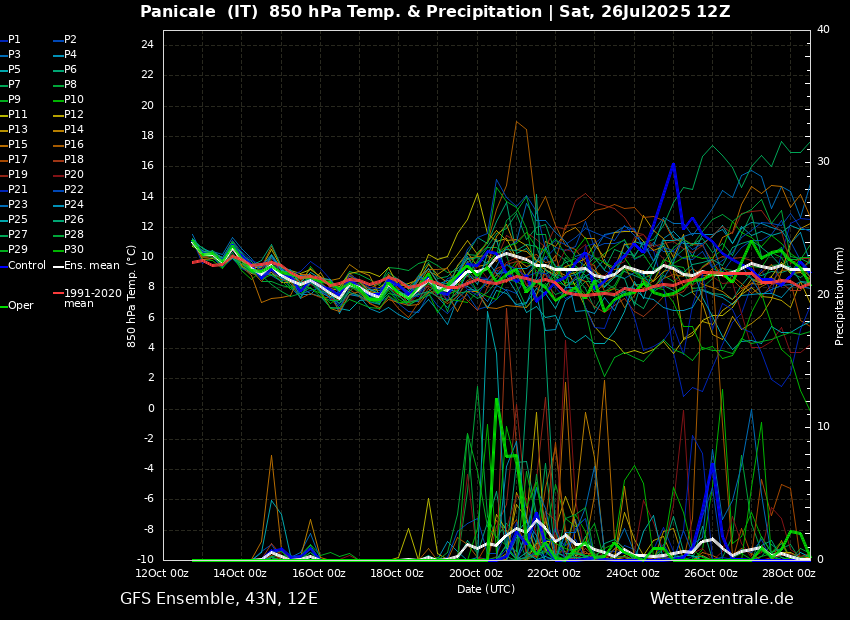This screenshot has height=620, width=850.
Task: Click the chart title Panicale (IT) 850 hPa
Action: click(x=435, y=12)
